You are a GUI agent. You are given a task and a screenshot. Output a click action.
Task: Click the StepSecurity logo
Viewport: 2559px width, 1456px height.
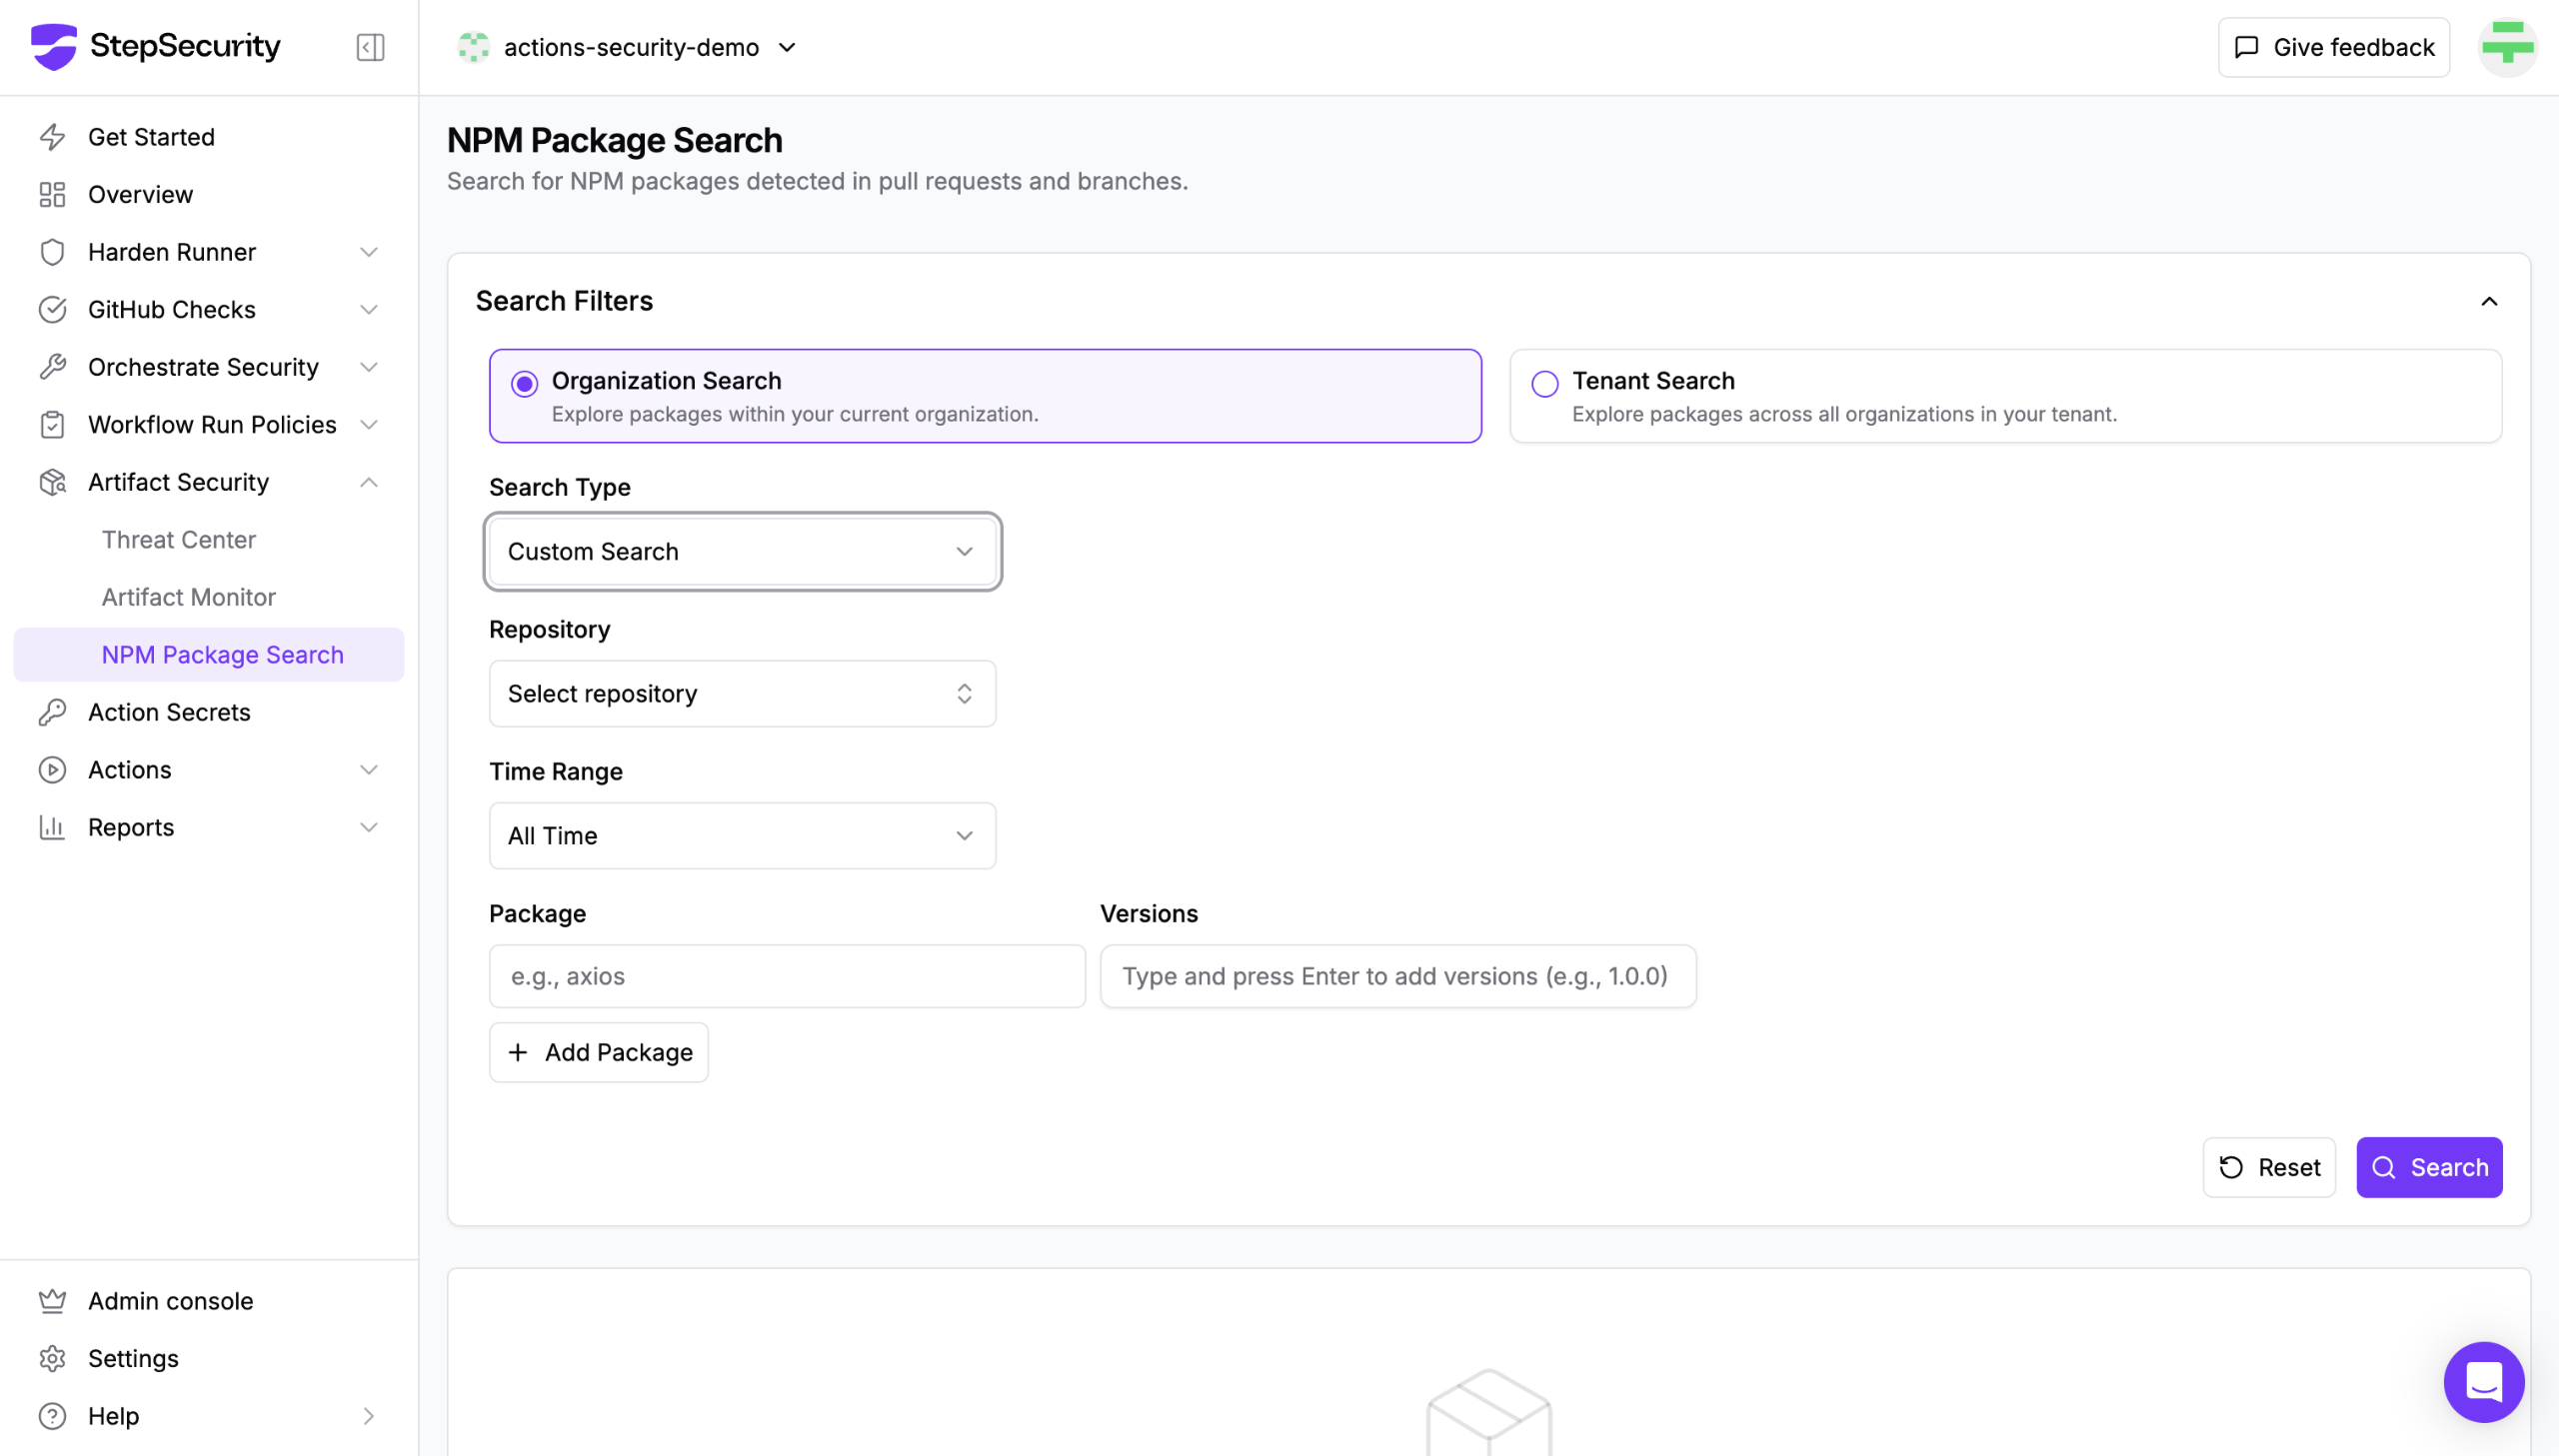155,47
